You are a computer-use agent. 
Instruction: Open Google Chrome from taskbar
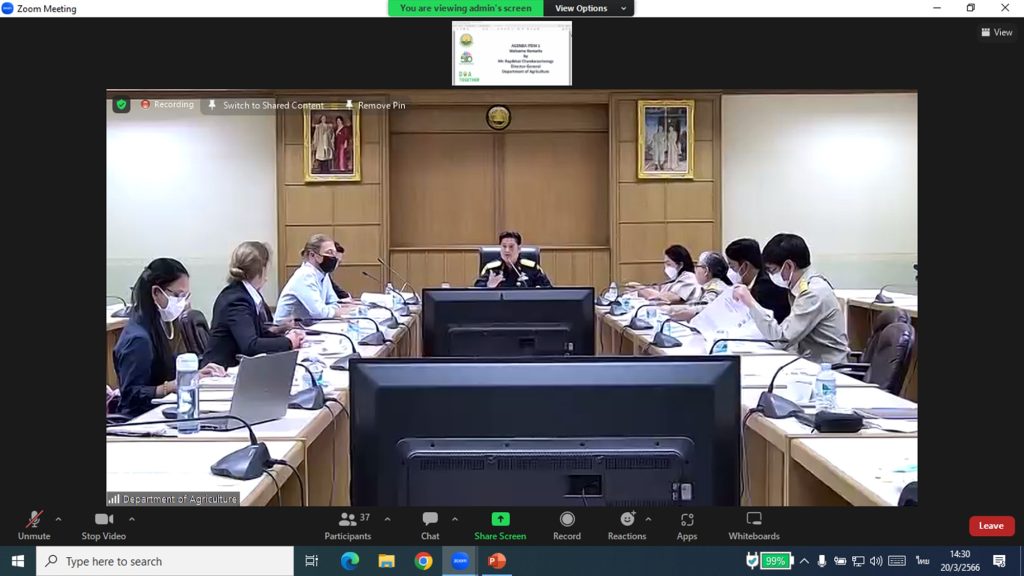coord(423,561)
